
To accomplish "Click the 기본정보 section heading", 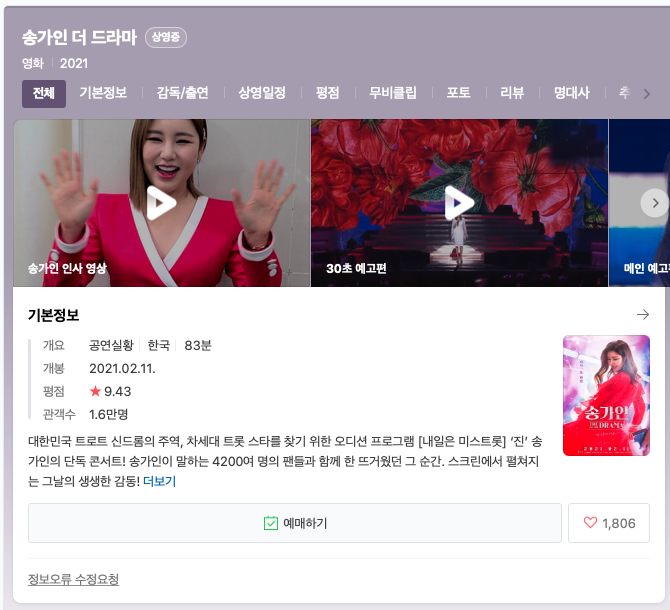I will pyautogui.click(x=53, y=315).
